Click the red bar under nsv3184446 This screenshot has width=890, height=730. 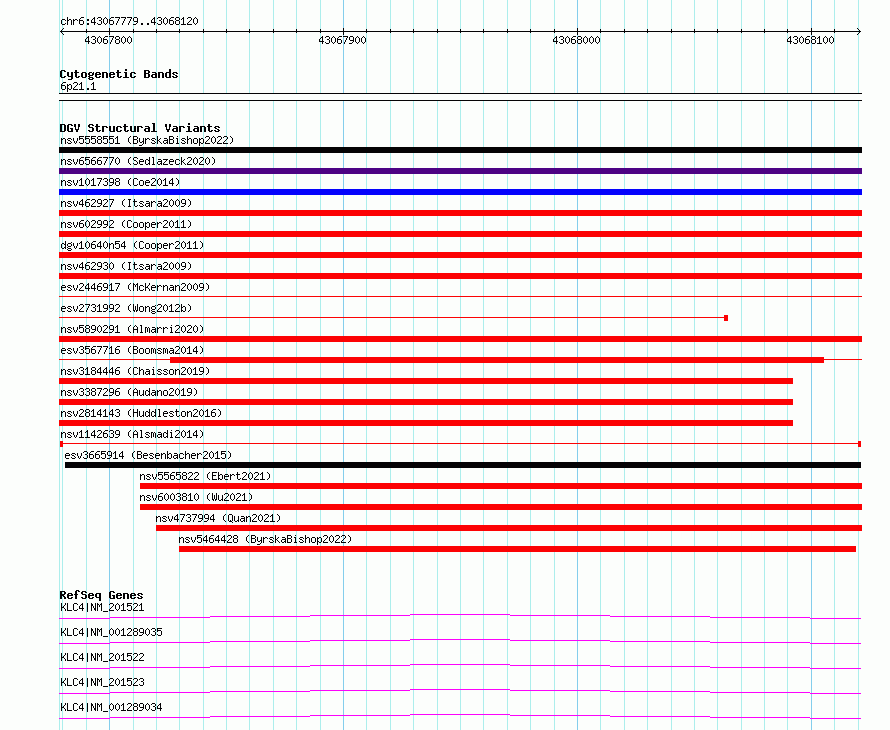click(x=426, y=381)
